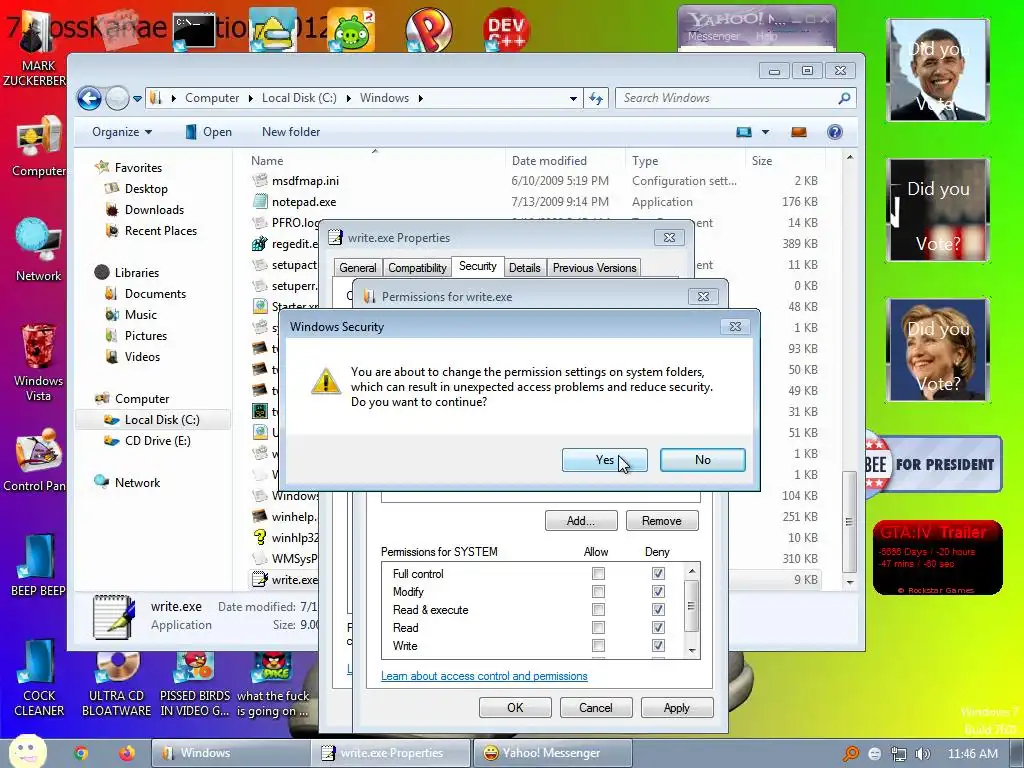1024x768 pixels.
Task: Select Downloads in Favorites
Action: 154,210
